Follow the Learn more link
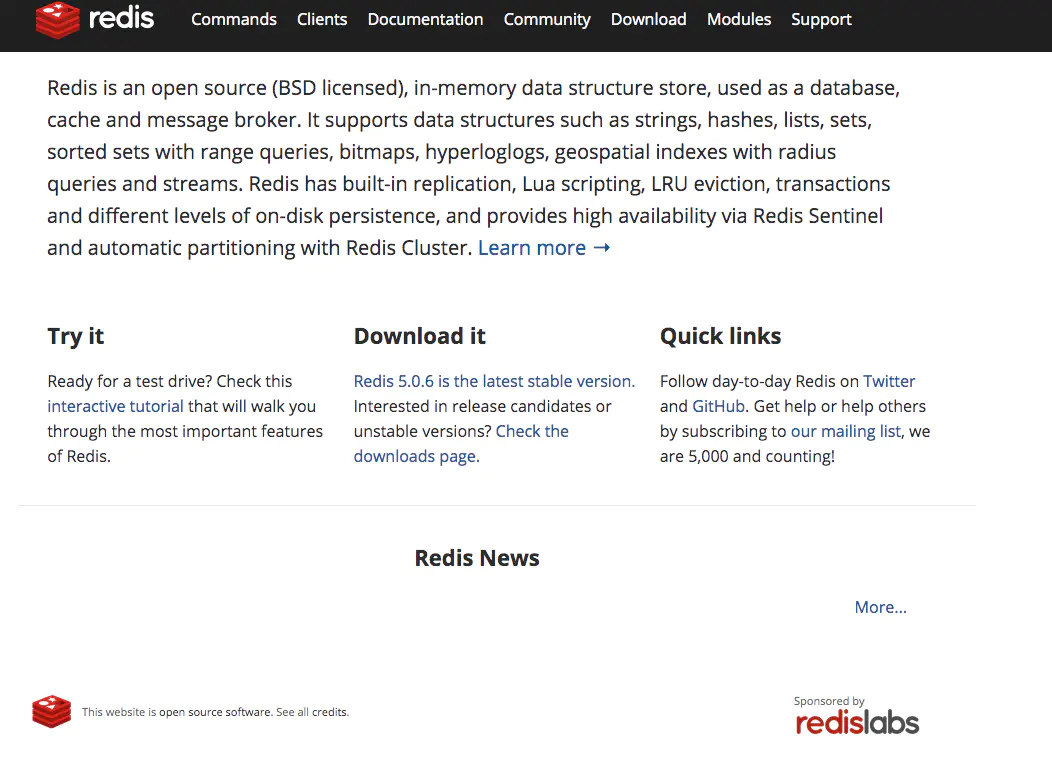Image resolution: width=1052 pixels, height=768 pixels. click(x=544, y=248)
